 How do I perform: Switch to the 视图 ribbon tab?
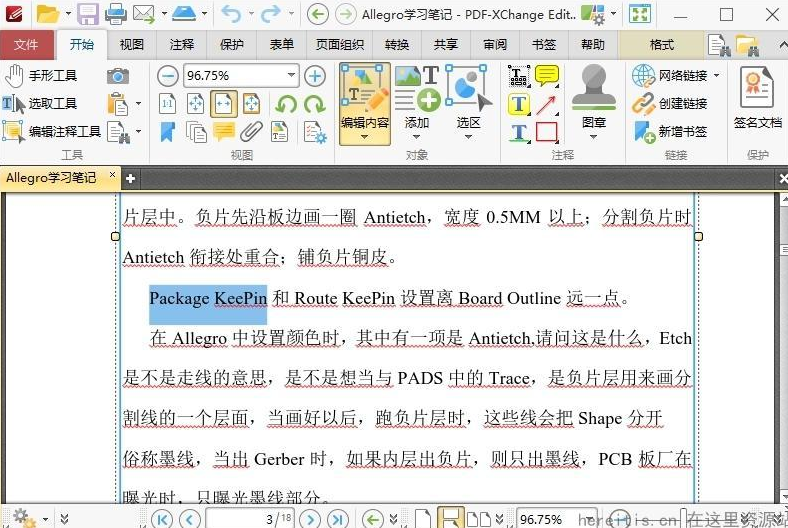coord(132,45)
